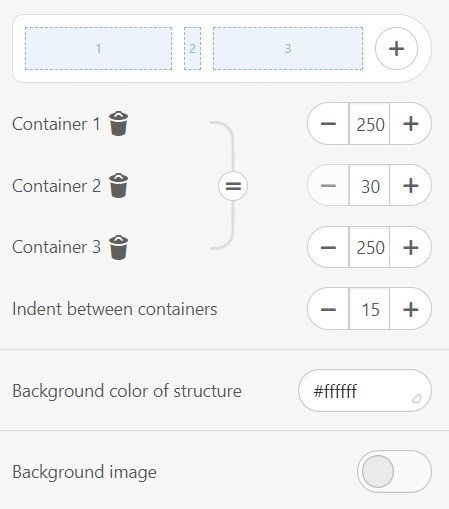
Task: Decrease Container 2 width
Action: pos(328,185)
